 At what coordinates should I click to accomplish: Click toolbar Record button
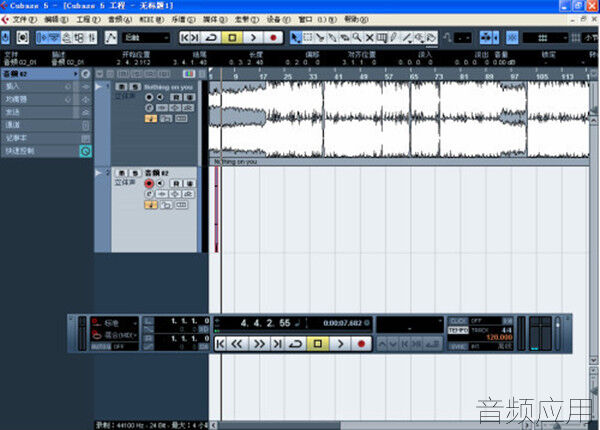[x=273, y=37]
